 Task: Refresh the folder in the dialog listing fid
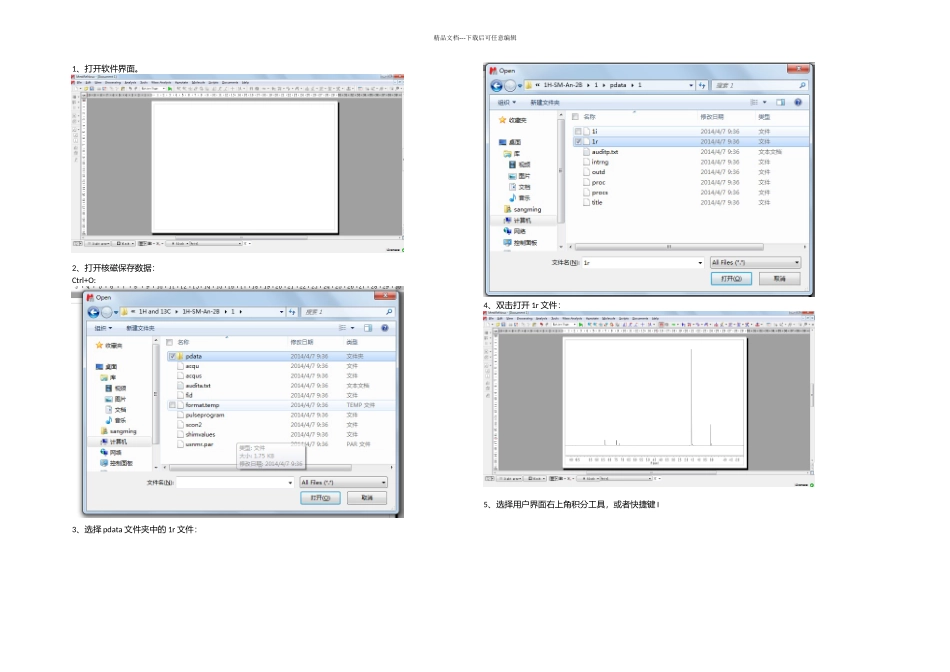tap(292, 311)
